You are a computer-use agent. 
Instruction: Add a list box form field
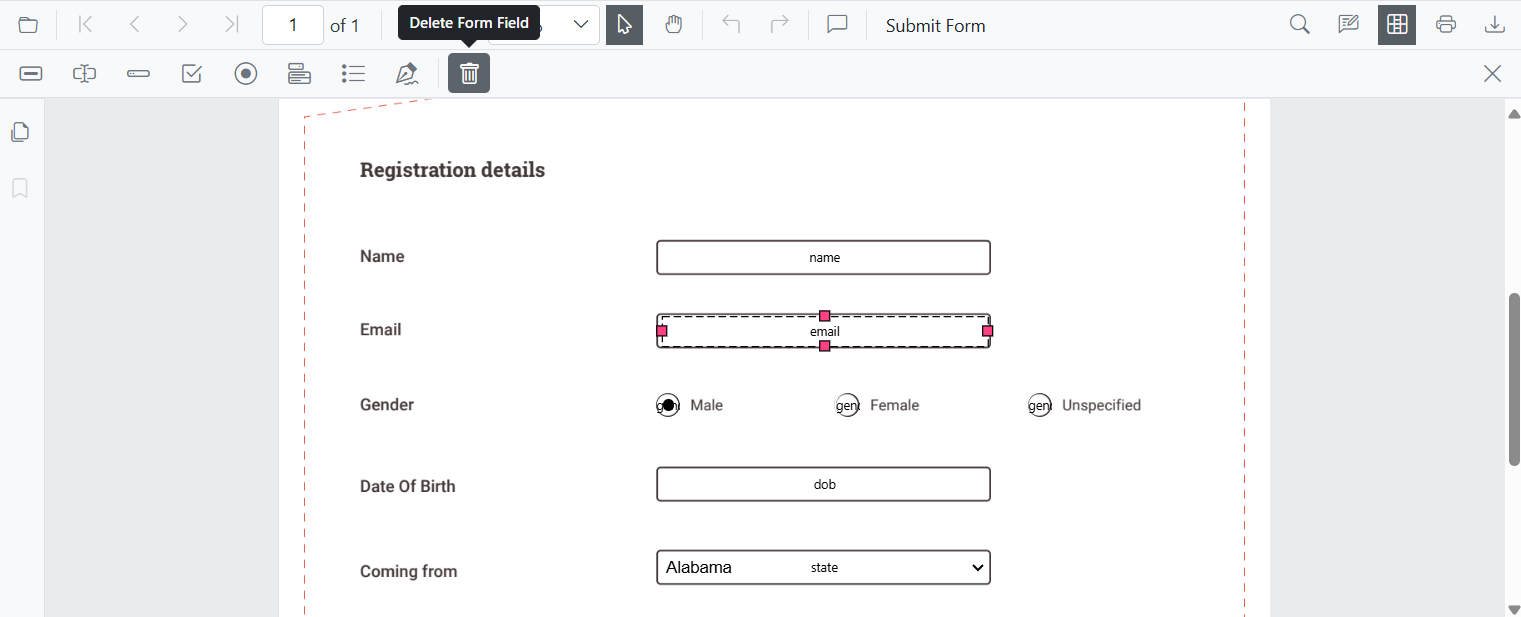coord(353,73)
